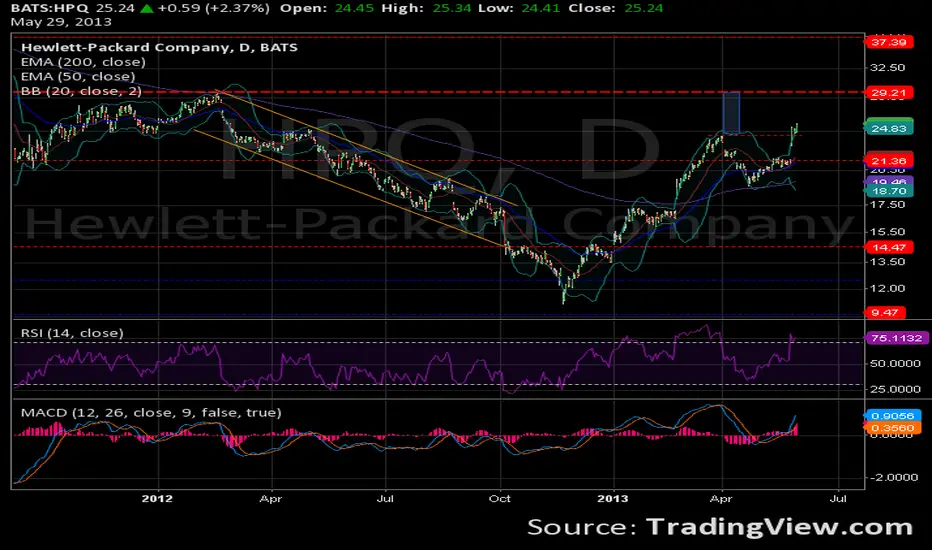Click the 9.47 red price level tag
932x550 pixels.
(x=885, y=313)
